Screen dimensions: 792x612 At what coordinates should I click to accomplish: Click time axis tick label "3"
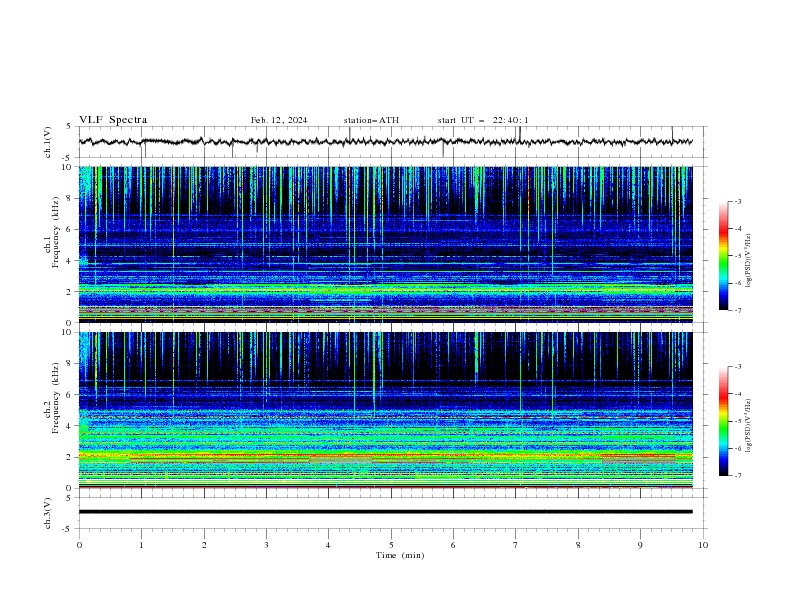coord(266,545)
